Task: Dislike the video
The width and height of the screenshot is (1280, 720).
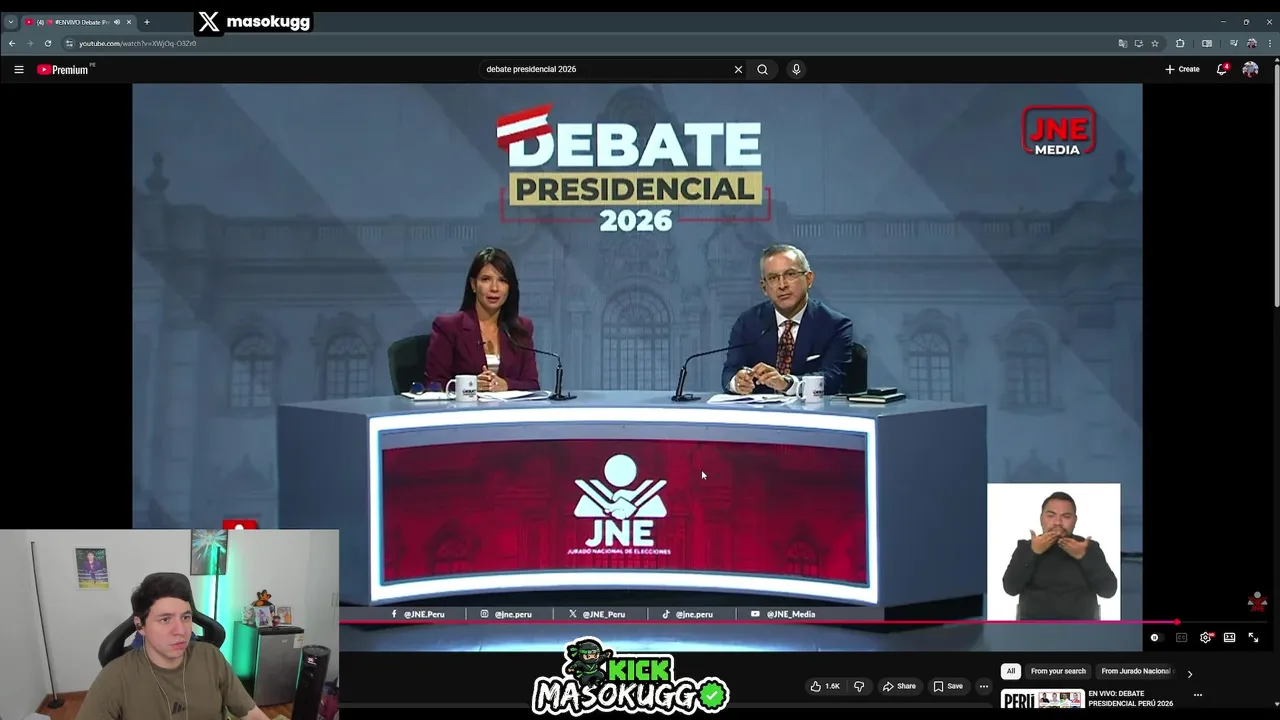Action: point(858,686)
